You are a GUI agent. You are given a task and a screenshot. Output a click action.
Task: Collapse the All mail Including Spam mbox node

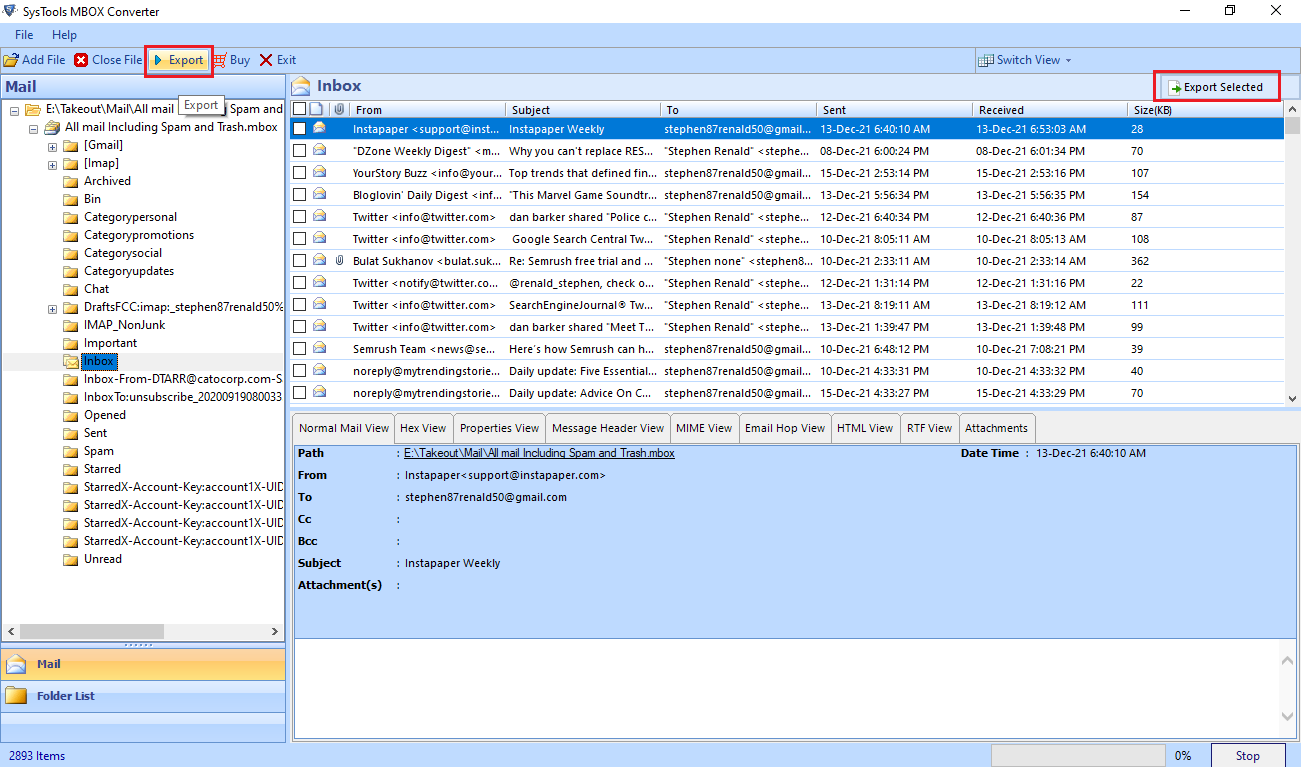tap(33, 128)
